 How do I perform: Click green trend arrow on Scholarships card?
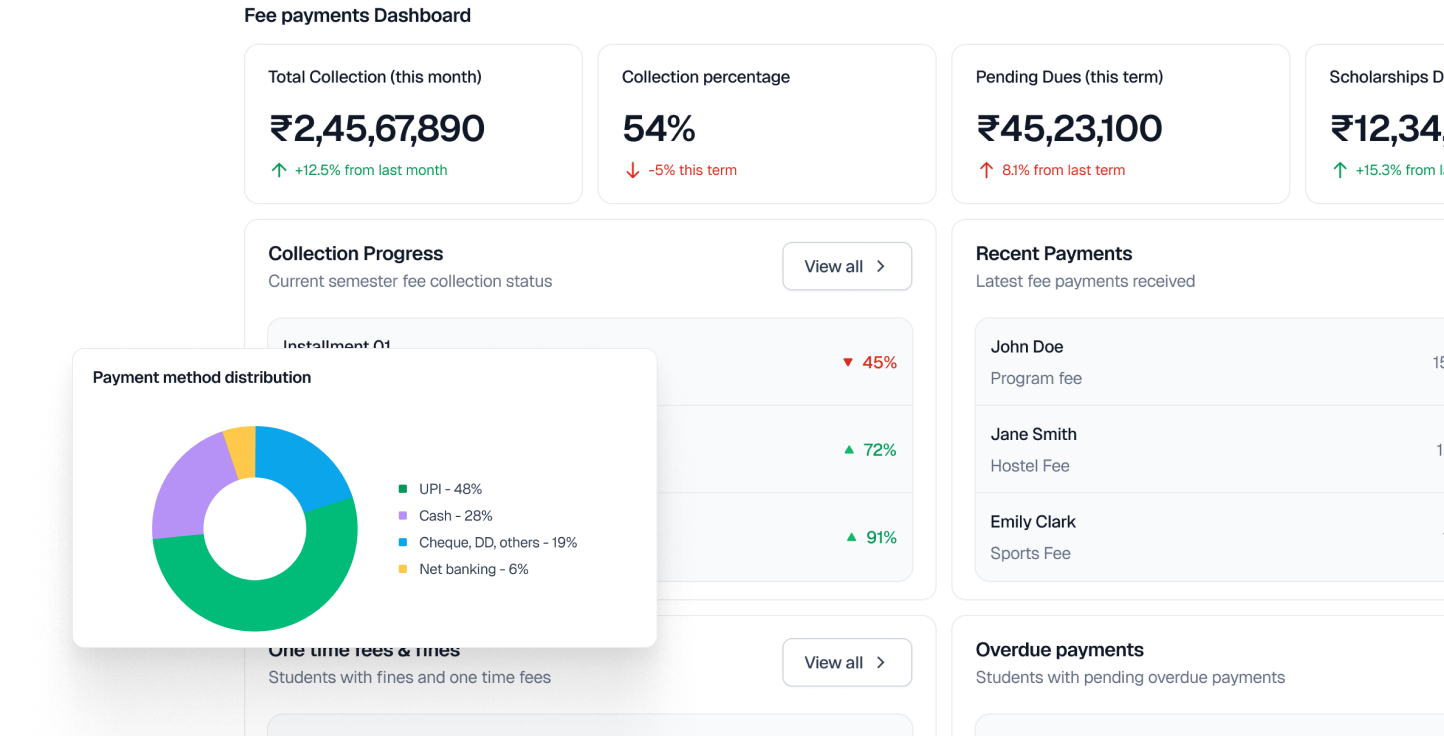pos(1340,170)
